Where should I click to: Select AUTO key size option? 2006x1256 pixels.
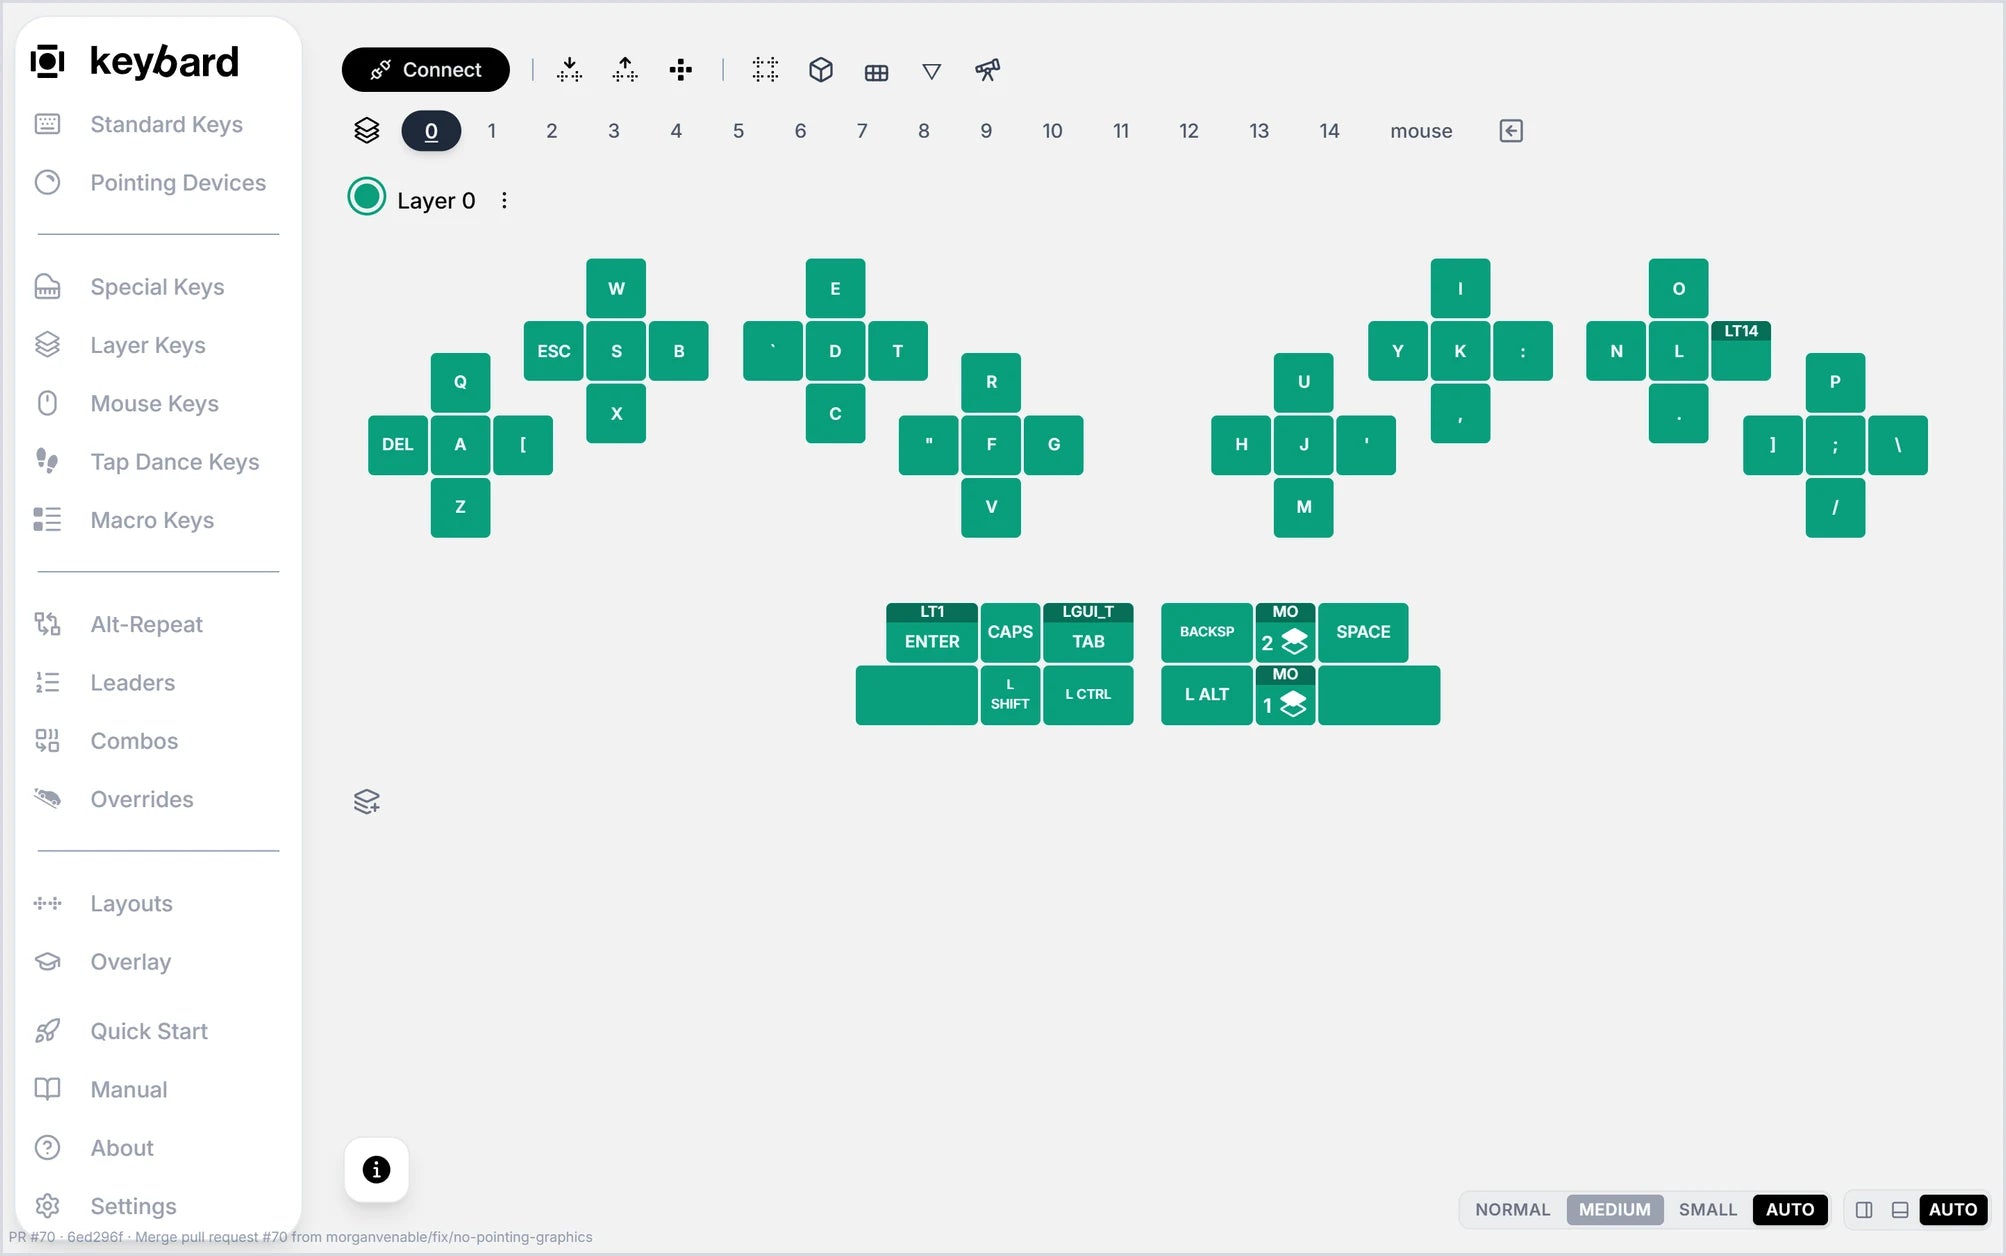click(x=1789, y=1210)
